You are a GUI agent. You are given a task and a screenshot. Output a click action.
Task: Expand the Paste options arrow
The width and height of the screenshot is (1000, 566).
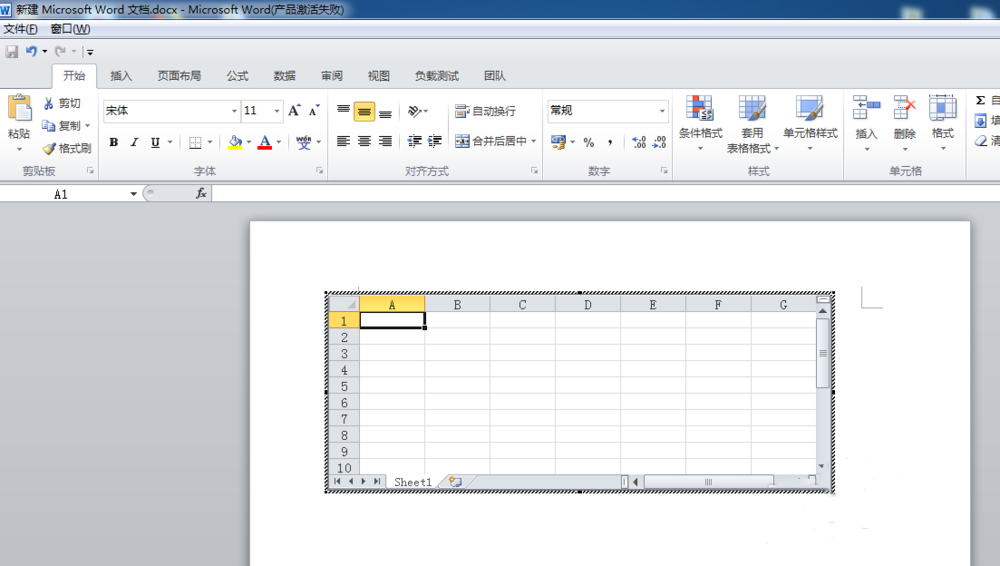pos(19,149)
